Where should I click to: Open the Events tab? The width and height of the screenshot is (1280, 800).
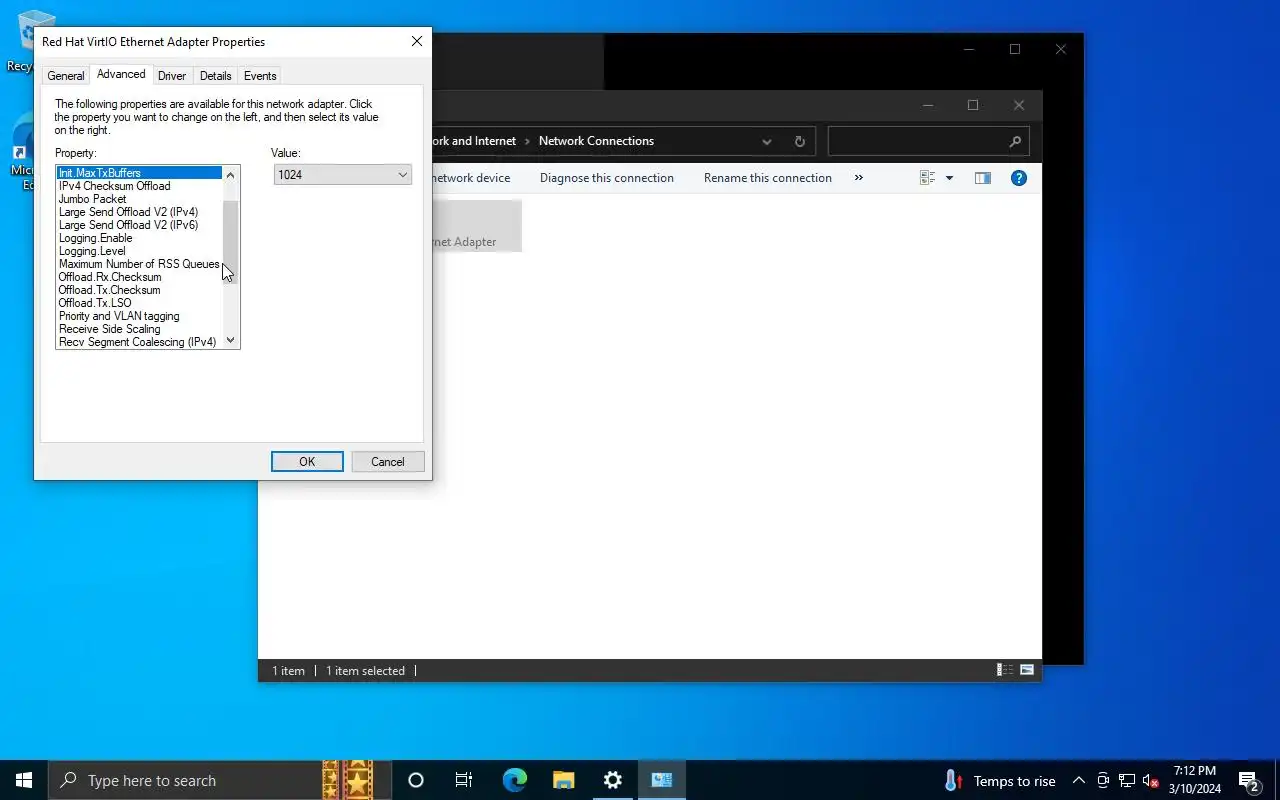(260, 76)
